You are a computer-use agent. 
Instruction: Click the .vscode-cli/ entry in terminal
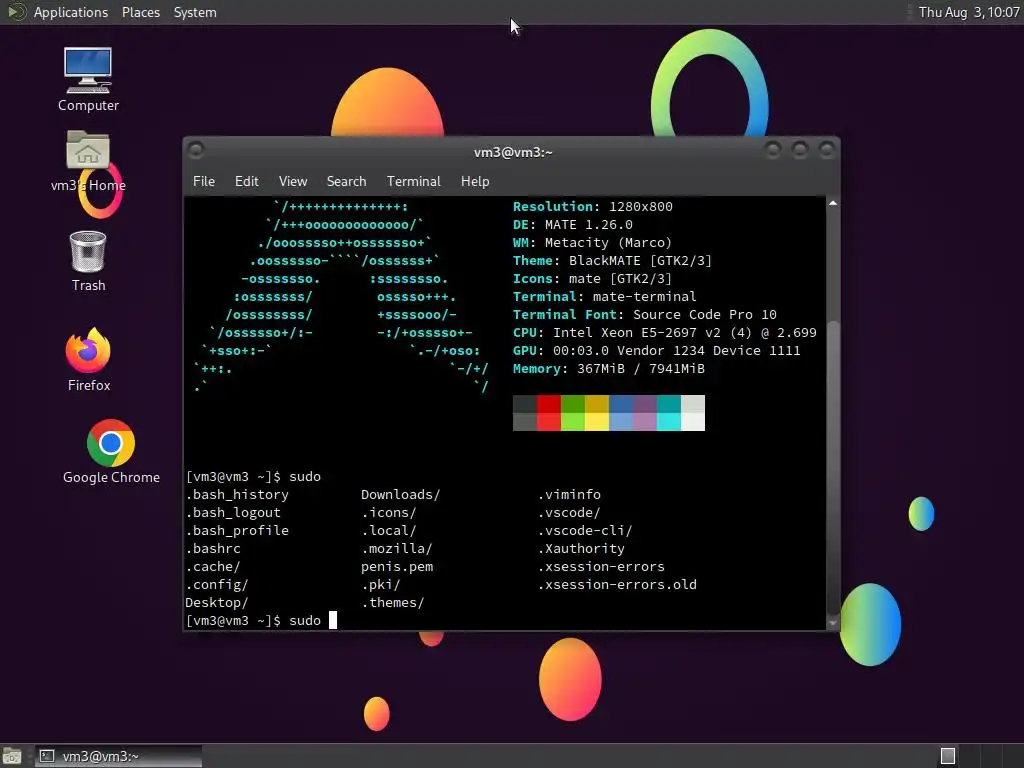pyautogui.click(x=584, y=530)
